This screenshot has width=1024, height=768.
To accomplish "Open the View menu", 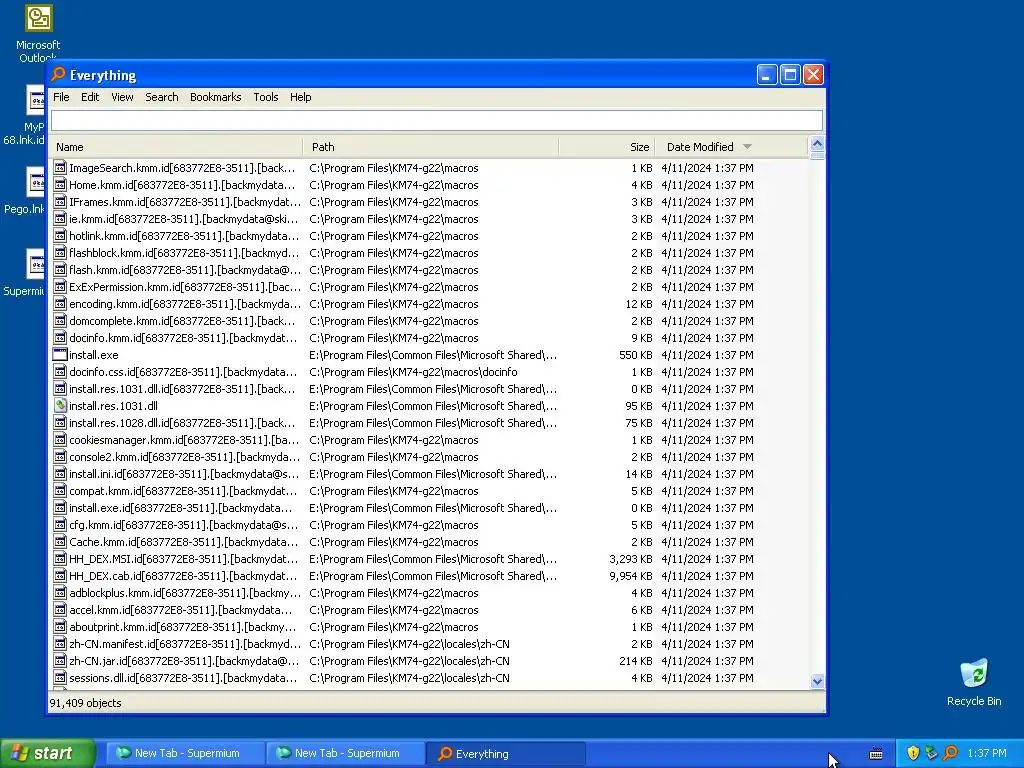I will (x=122, y=97).
